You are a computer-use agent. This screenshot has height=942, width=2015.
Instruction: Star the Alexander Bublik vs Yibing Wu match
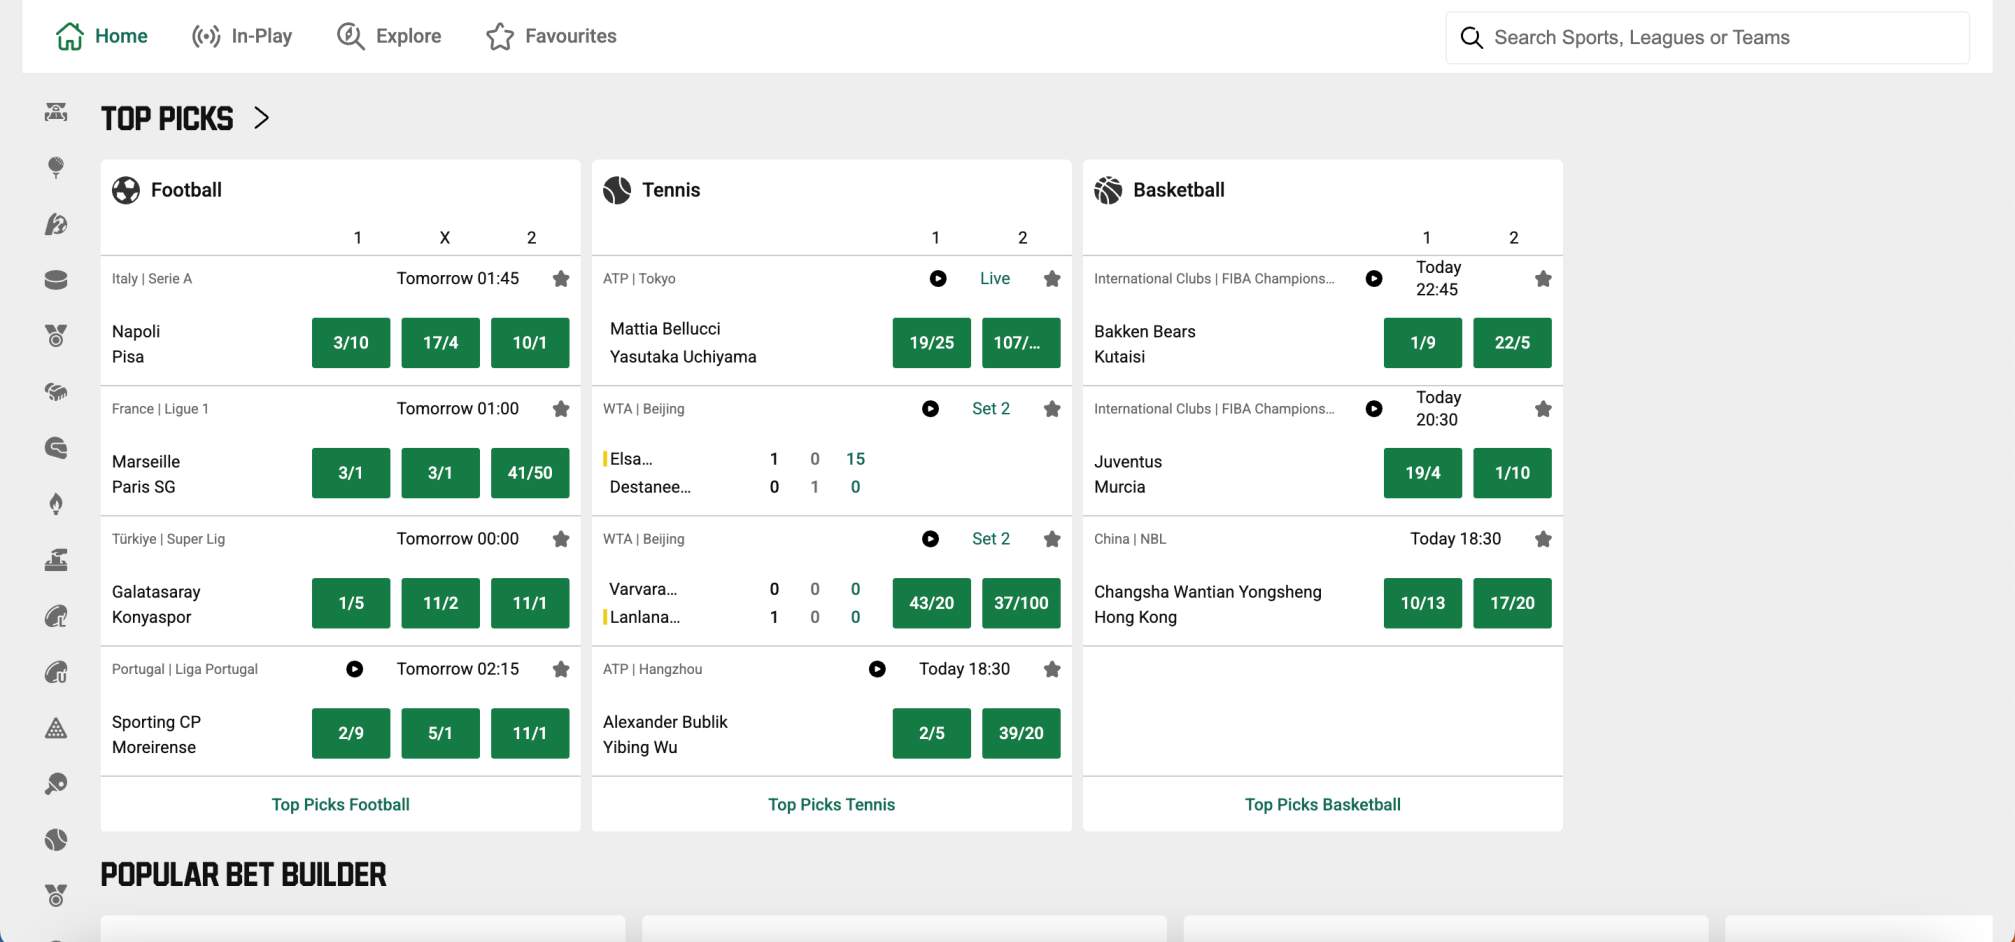tap(1052, 669)
